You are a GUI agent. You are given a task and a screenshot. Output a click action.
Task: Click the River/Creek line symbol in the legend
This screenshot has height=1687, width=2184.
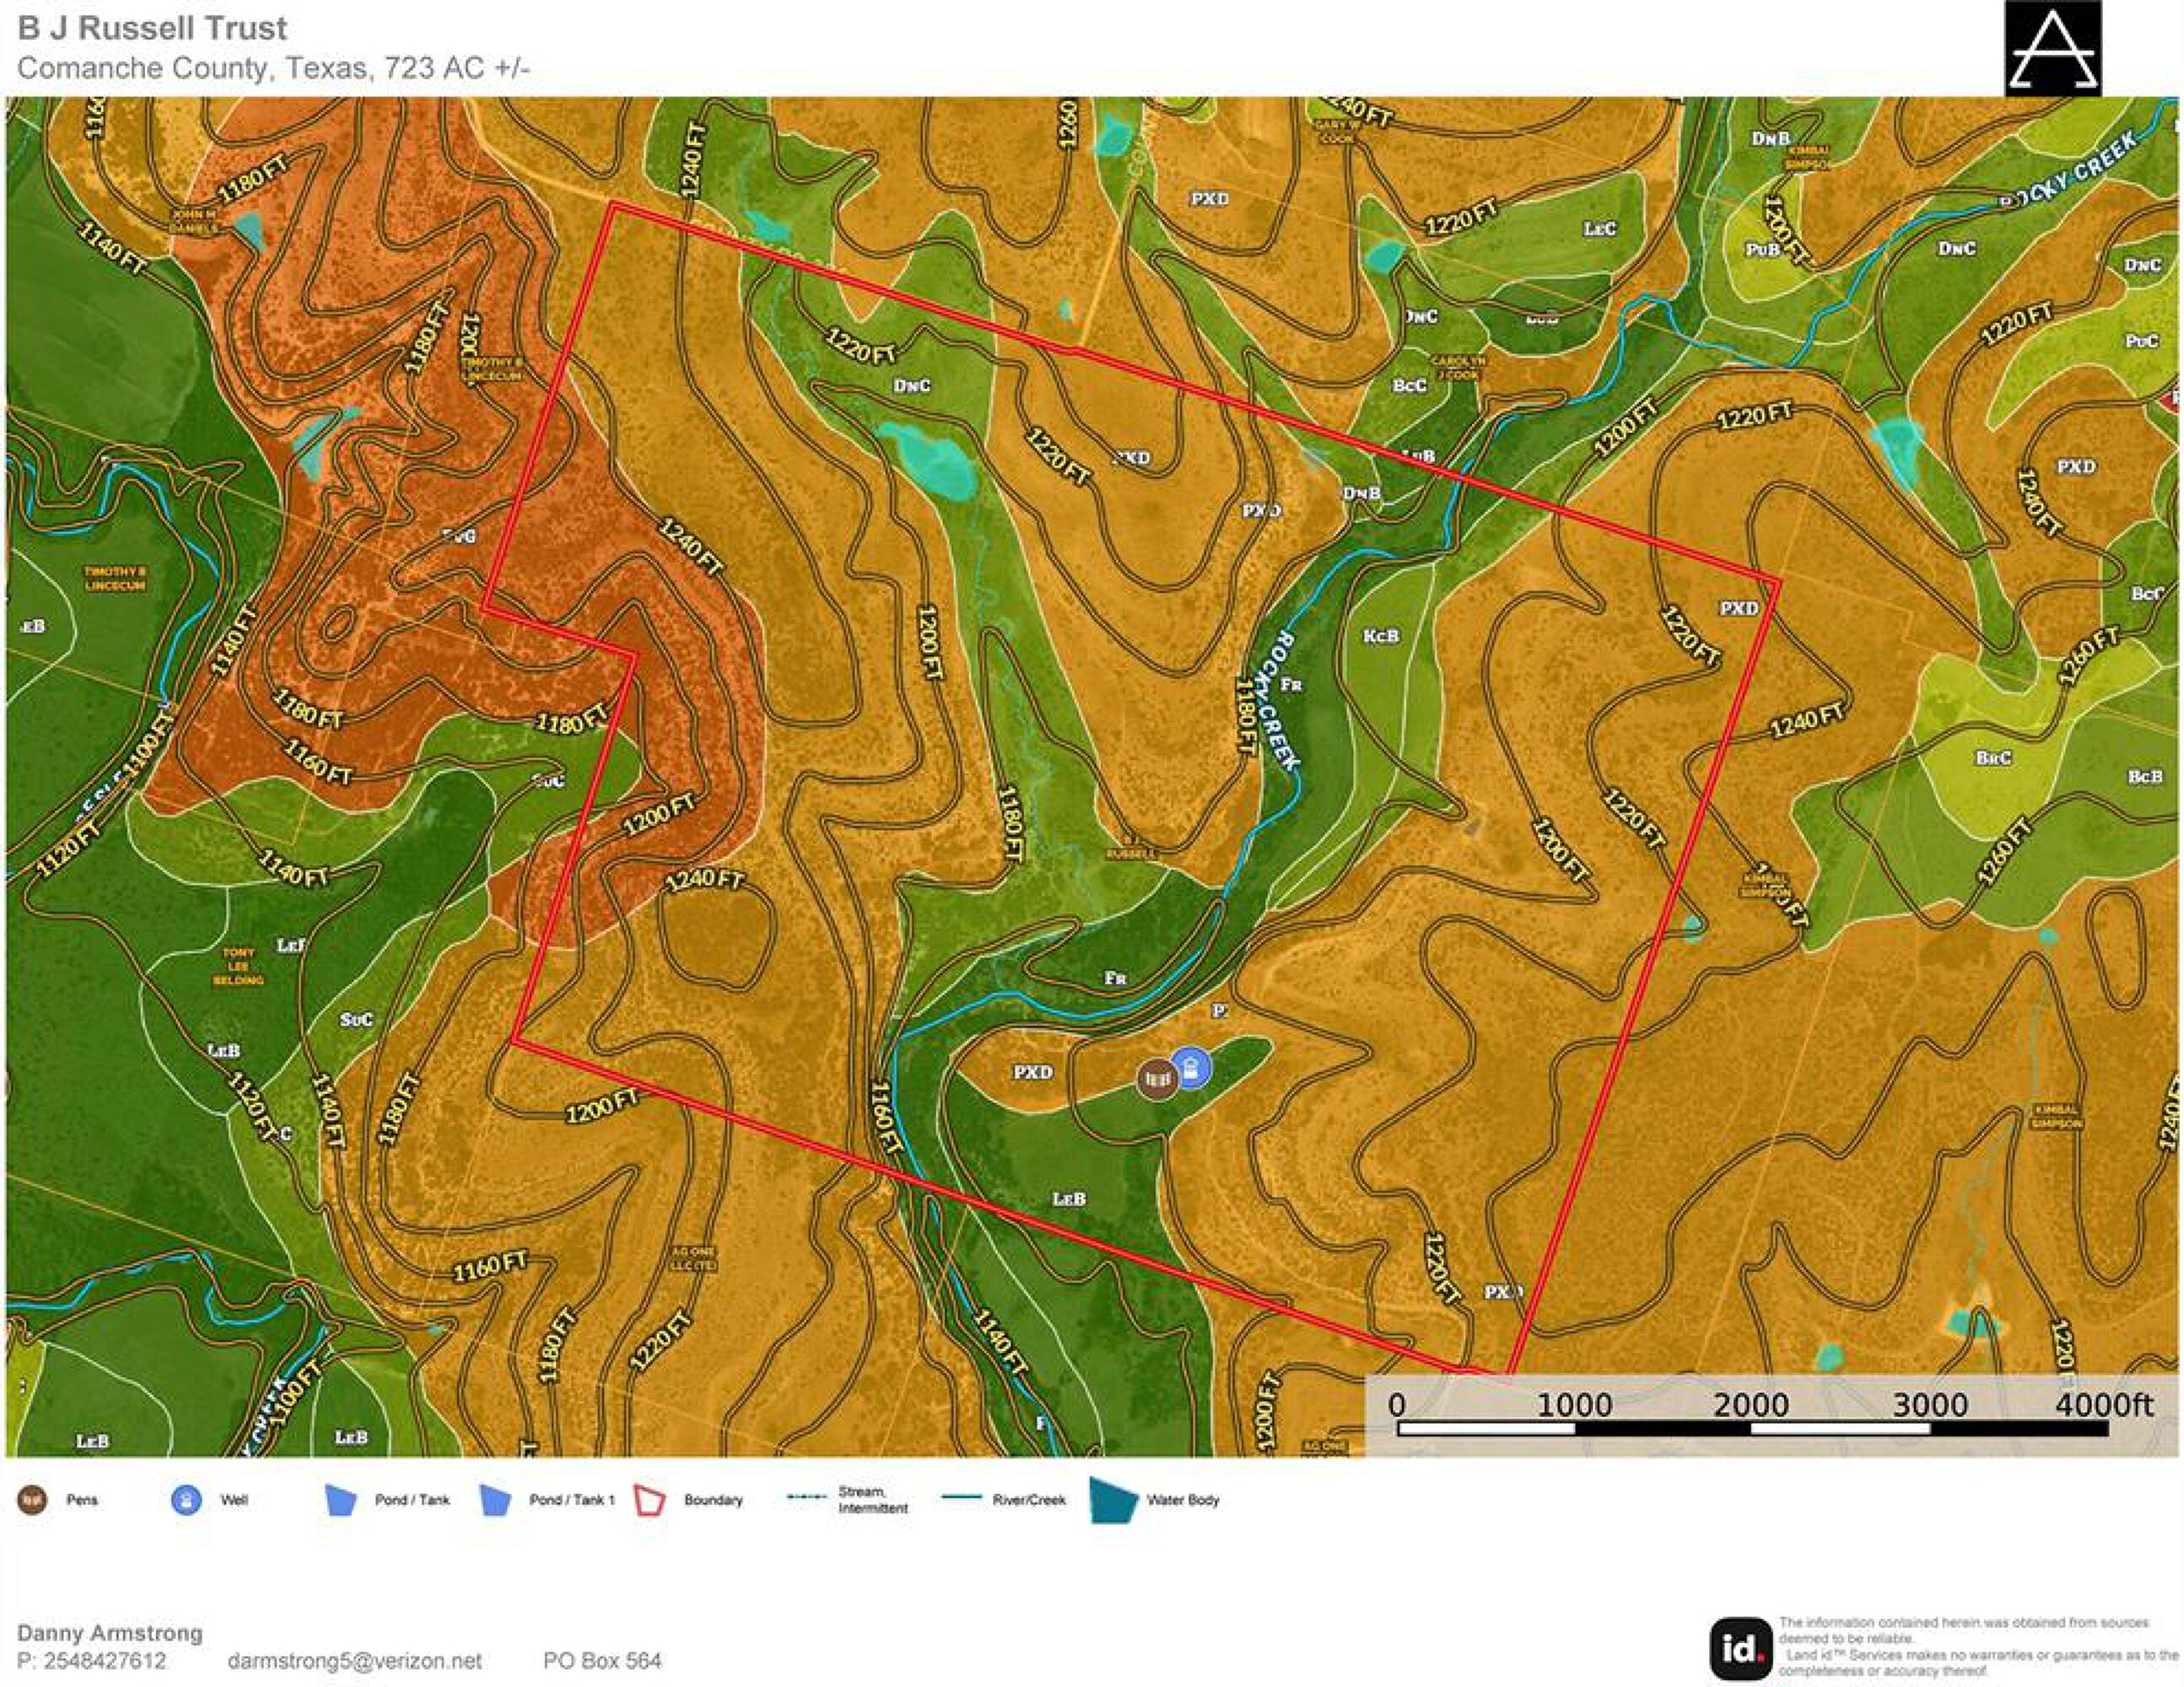[962, 1498]
